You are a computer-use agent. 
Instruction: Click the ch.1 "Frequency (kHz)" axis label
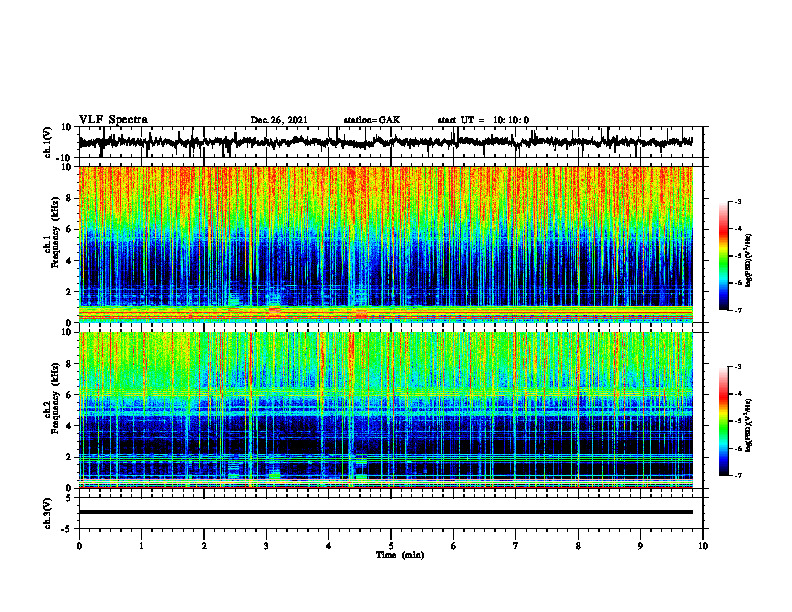tap(53, 234)
